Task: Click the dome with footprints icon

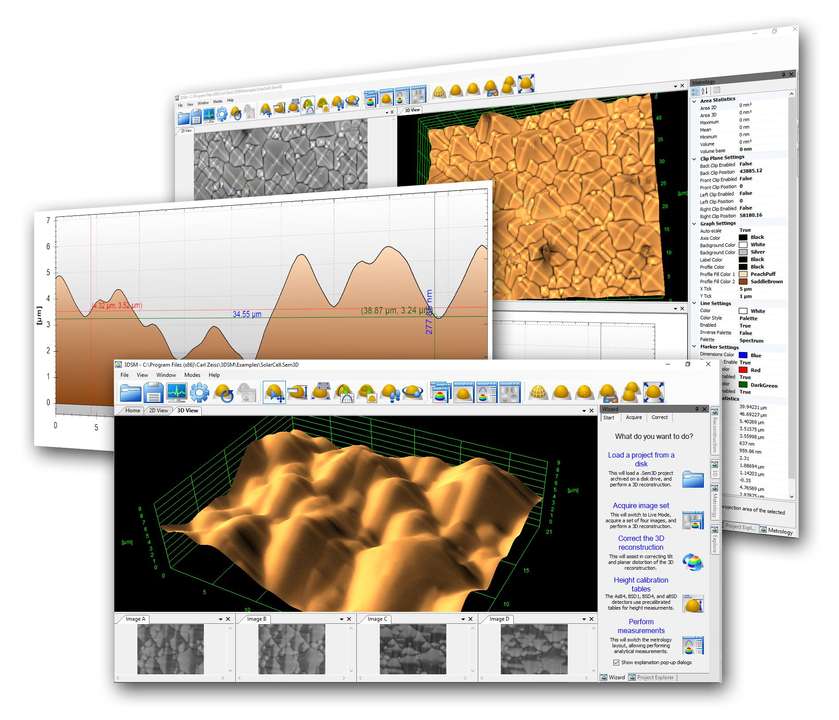Action: tap(390, 393)
